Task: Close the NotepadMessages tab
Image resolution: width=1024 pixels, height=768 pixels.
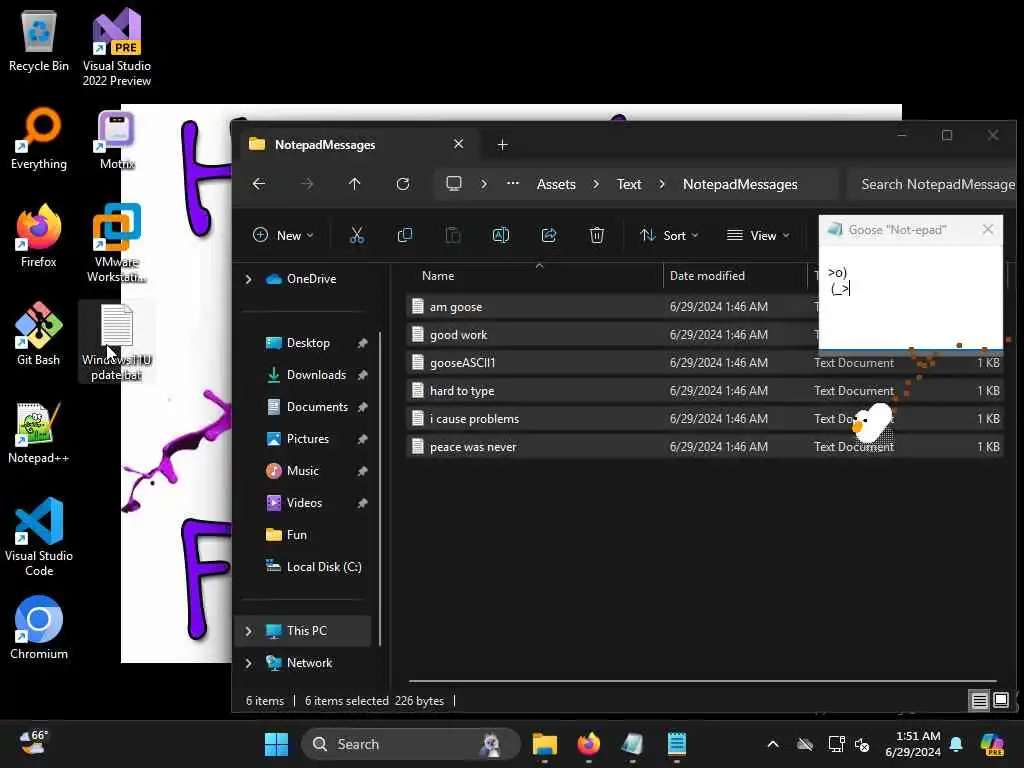Action: click(x=458, y=144)
